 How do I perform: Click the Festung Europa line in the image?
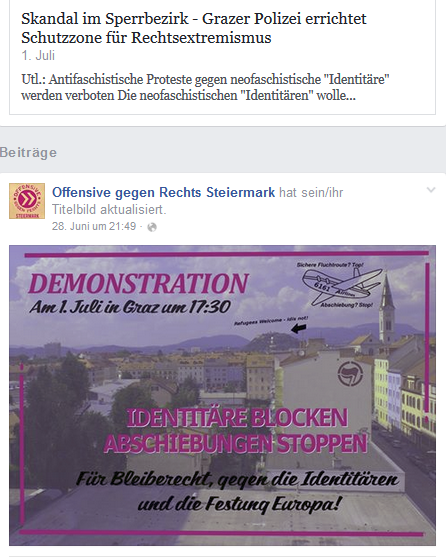238,505
